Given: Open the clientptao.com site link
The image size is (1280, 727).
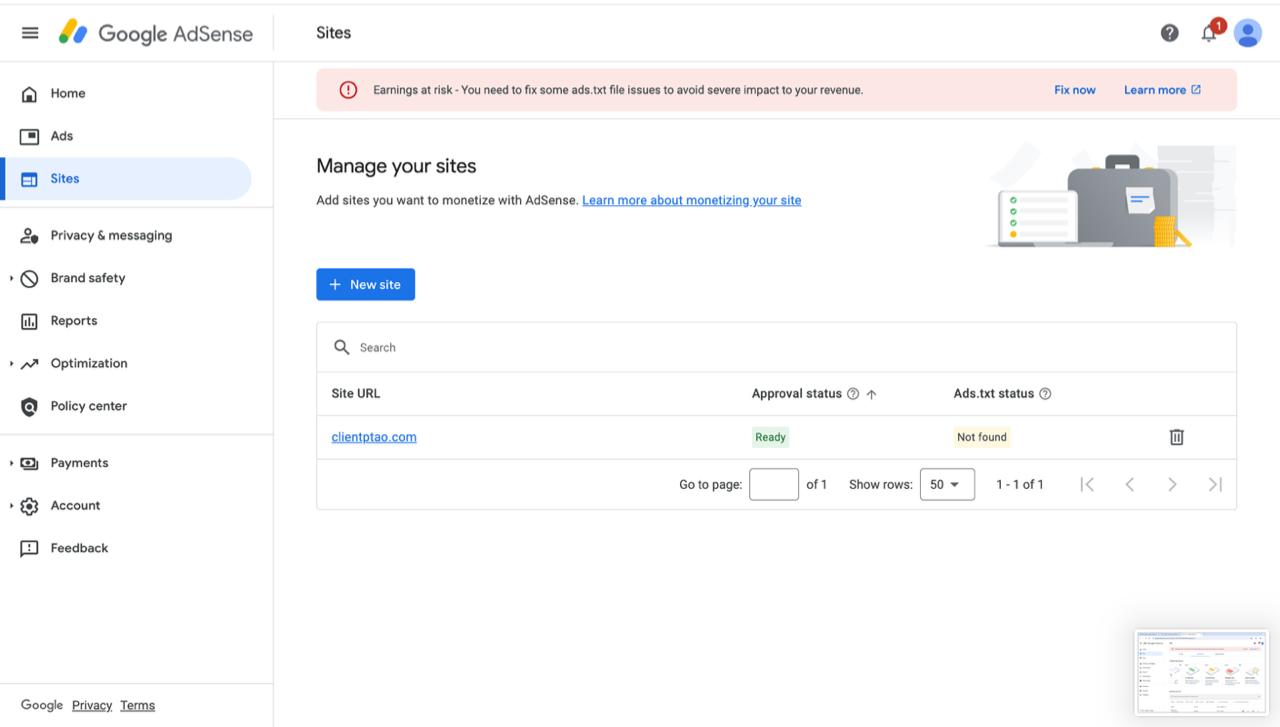Looking at the screenshot, I should [x=374, y=437].
